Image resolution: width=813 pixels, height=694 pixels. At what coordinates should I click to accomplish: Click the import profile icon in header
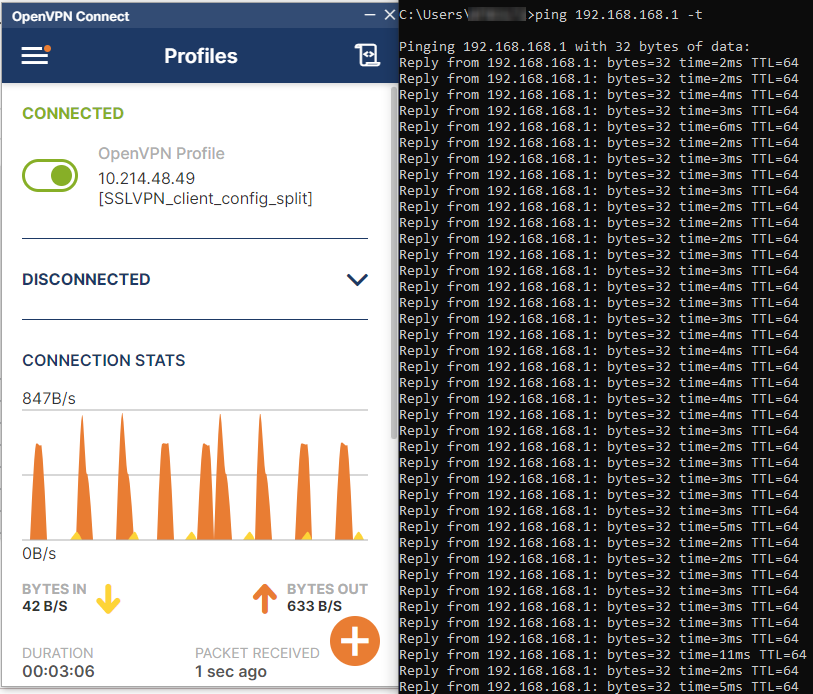[x=367, y=55]
